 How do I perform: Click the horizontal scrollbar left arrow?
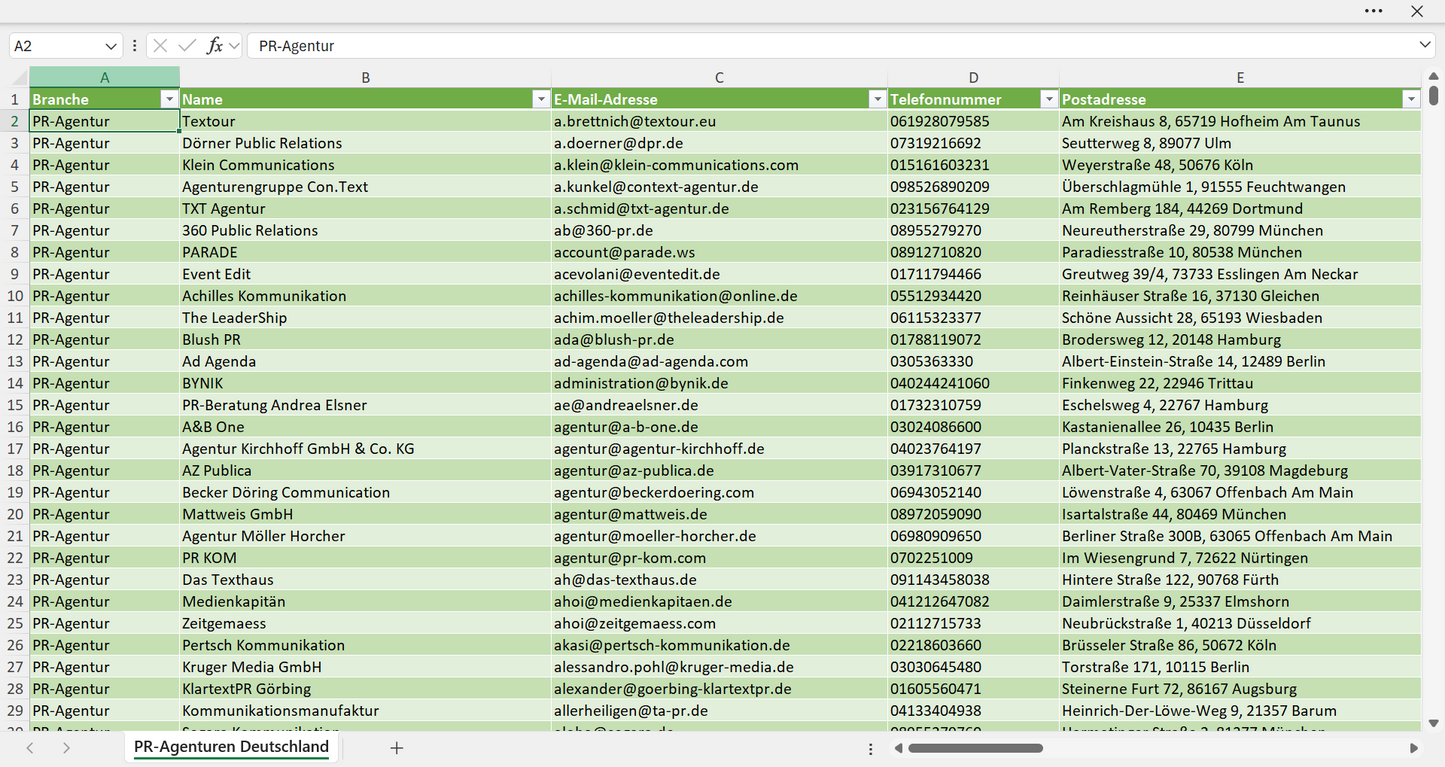(x=898, y=748)
